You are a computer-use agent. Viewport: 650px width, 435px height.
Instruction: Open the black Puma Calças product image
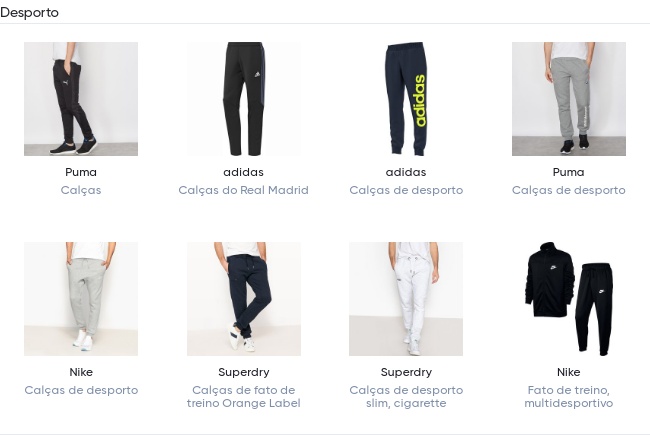(81, 99)
